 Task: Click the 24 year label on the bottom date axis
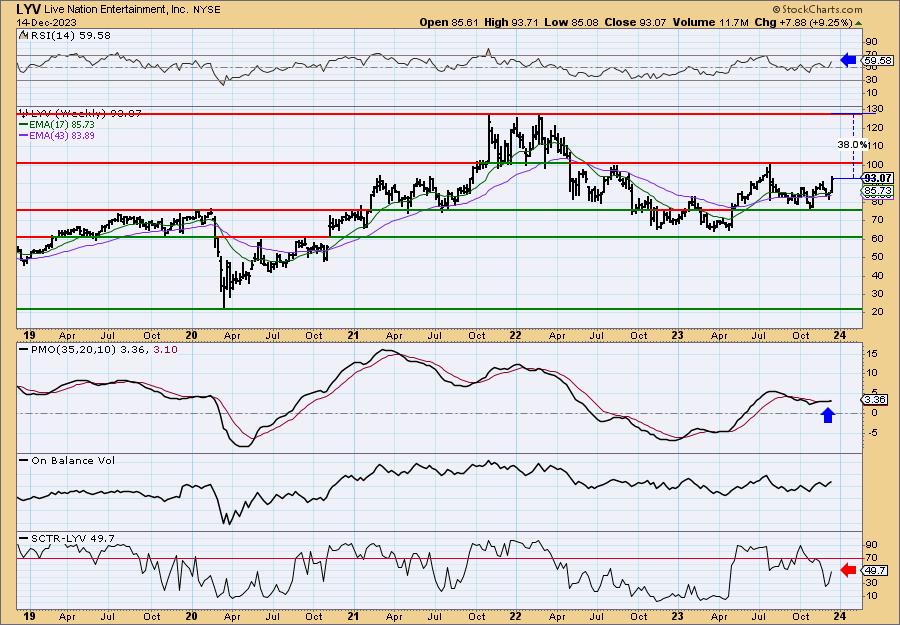(839, 616)
